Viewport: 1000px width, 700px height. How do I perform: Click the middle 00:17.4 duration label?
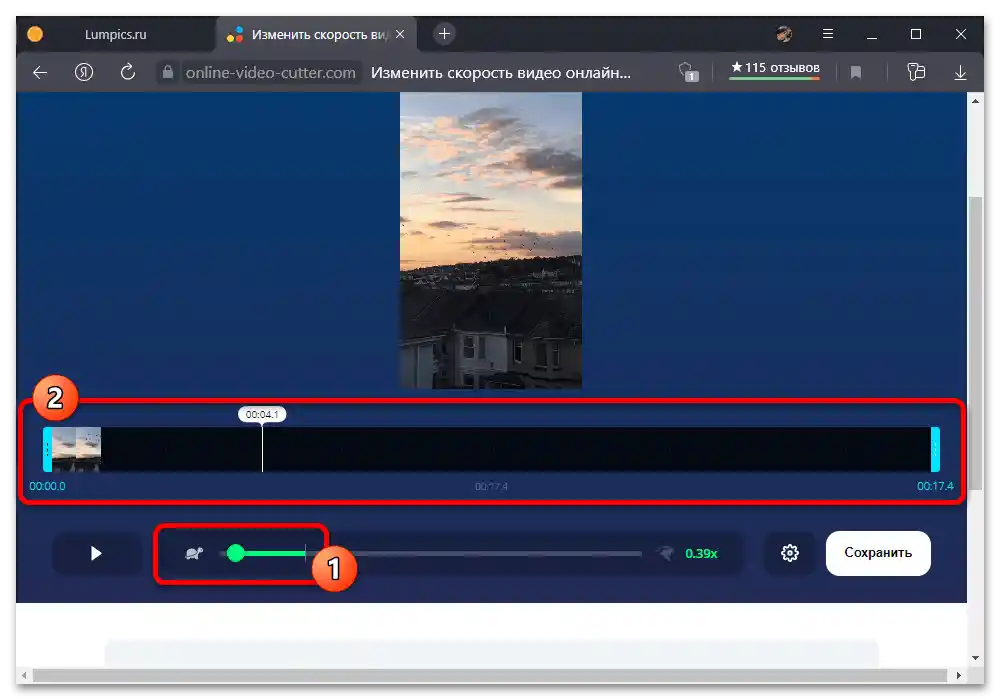click(491, 486)
